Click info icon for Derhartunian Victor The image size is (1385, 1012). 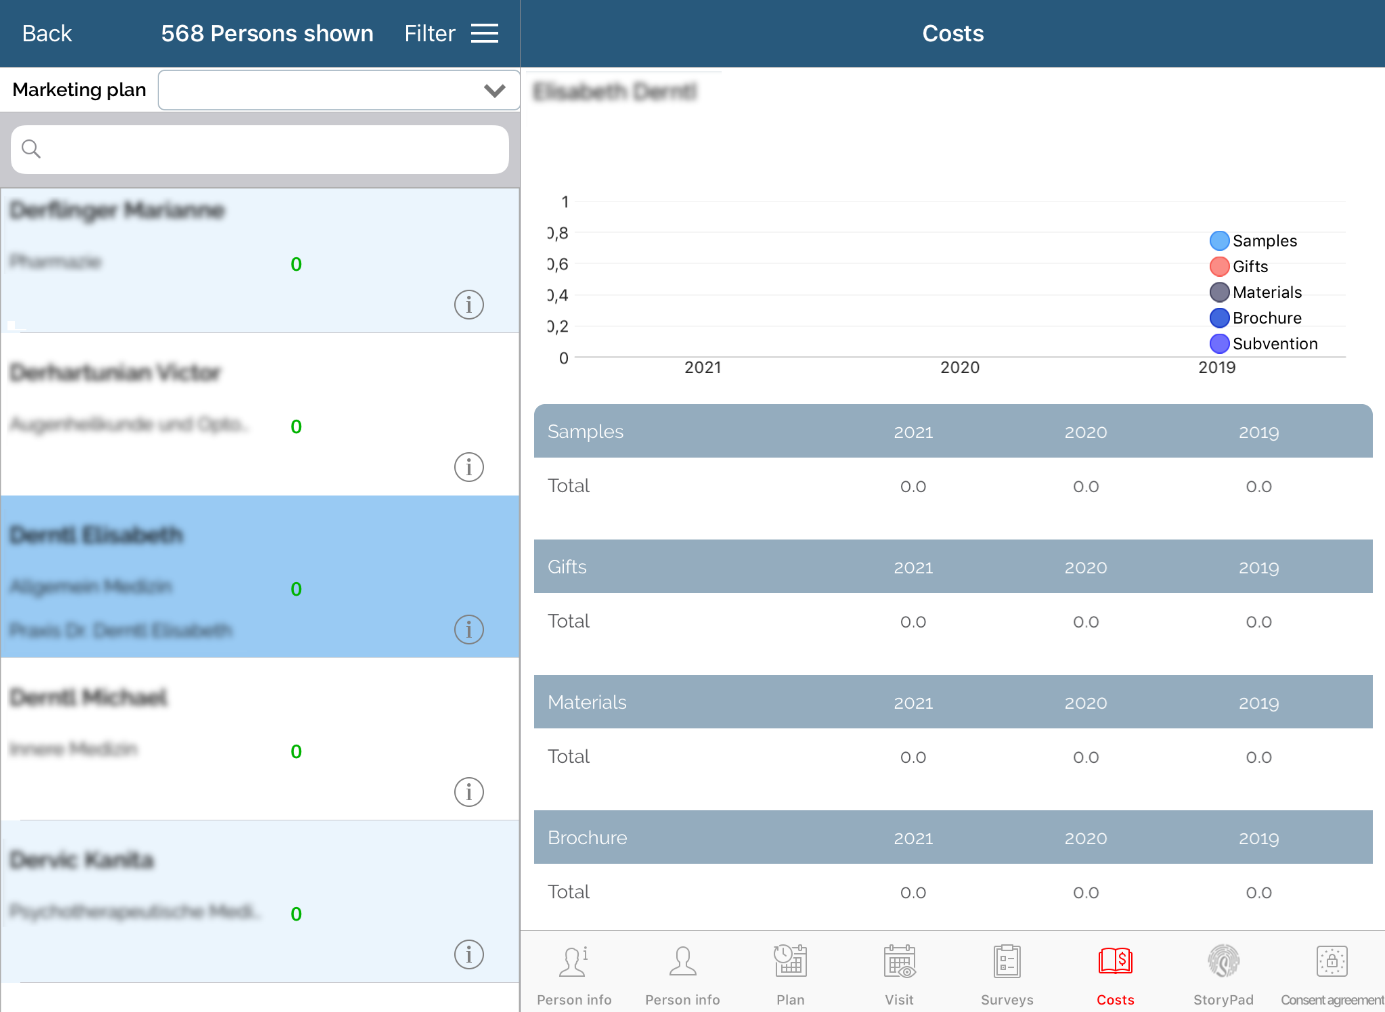tap(469, 467)
